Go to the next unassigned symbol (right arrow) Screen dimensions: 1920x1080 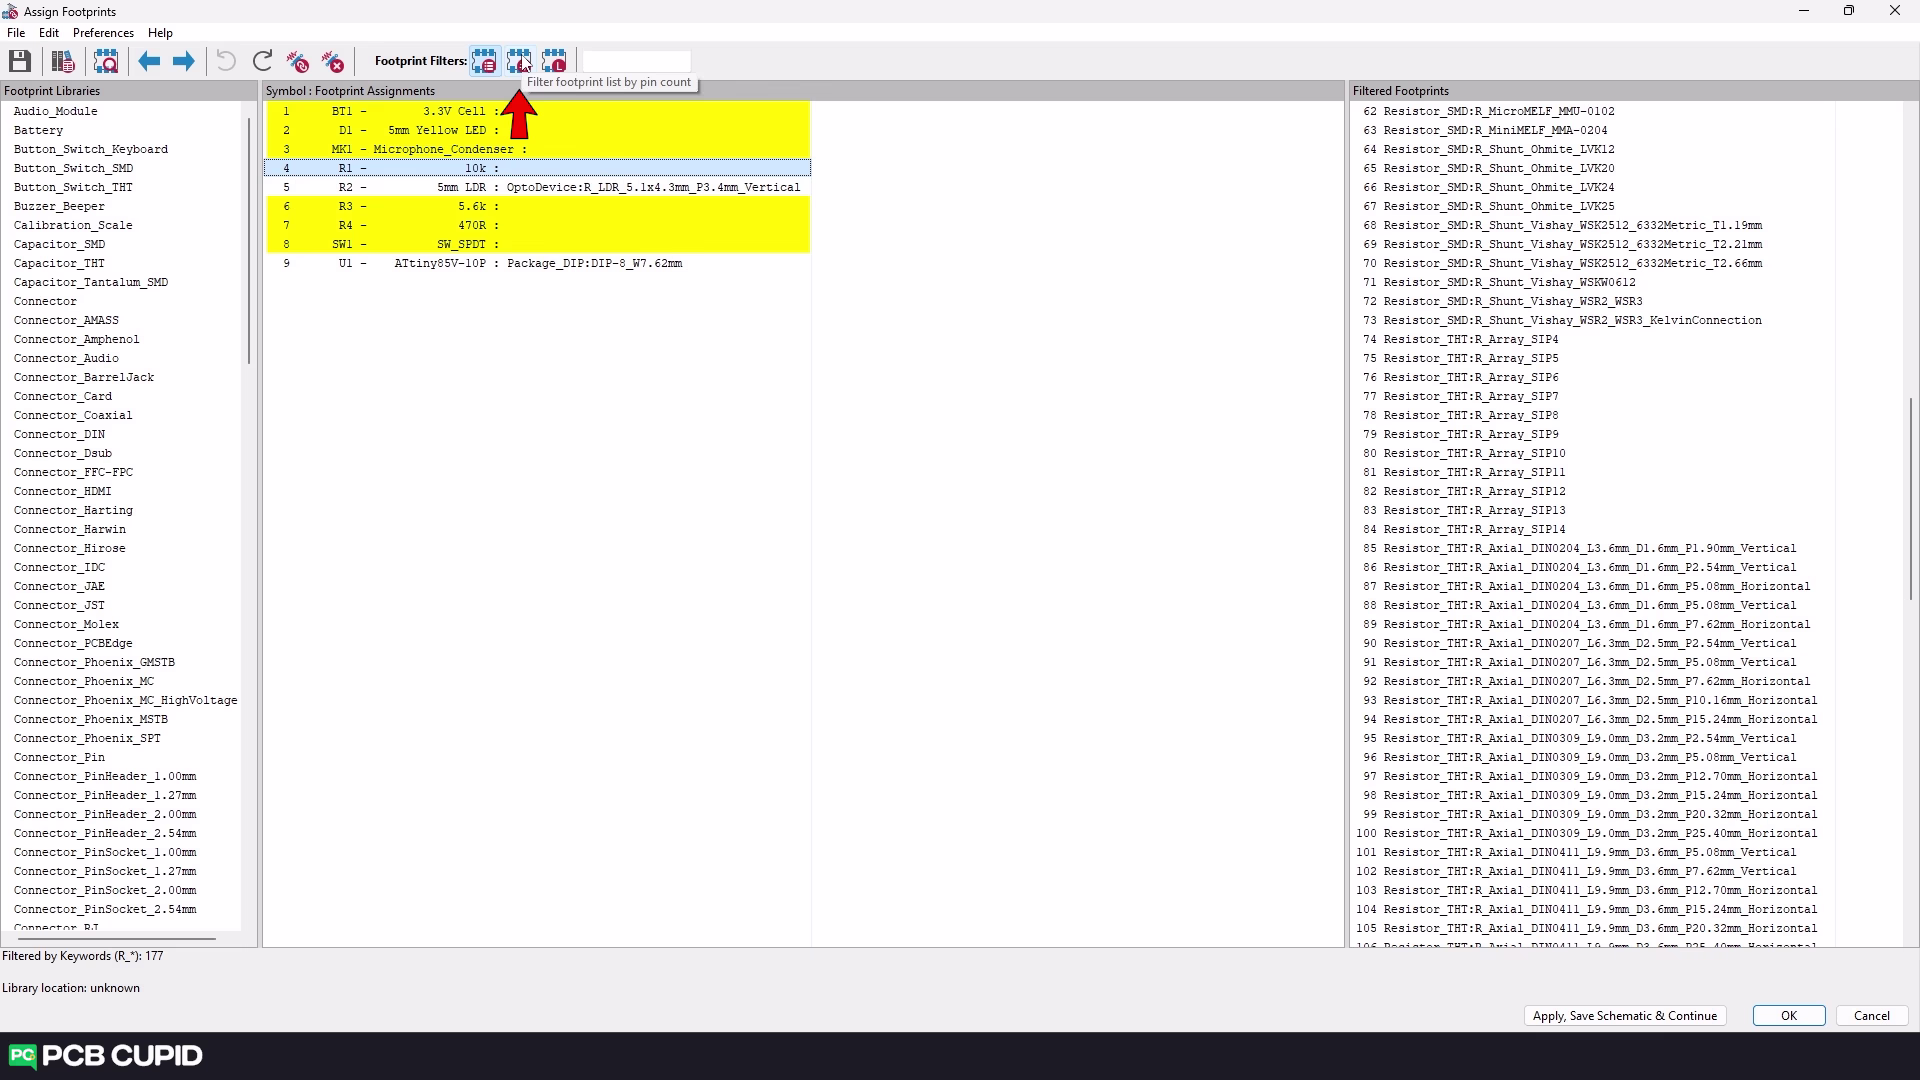(x=183, y=61)
